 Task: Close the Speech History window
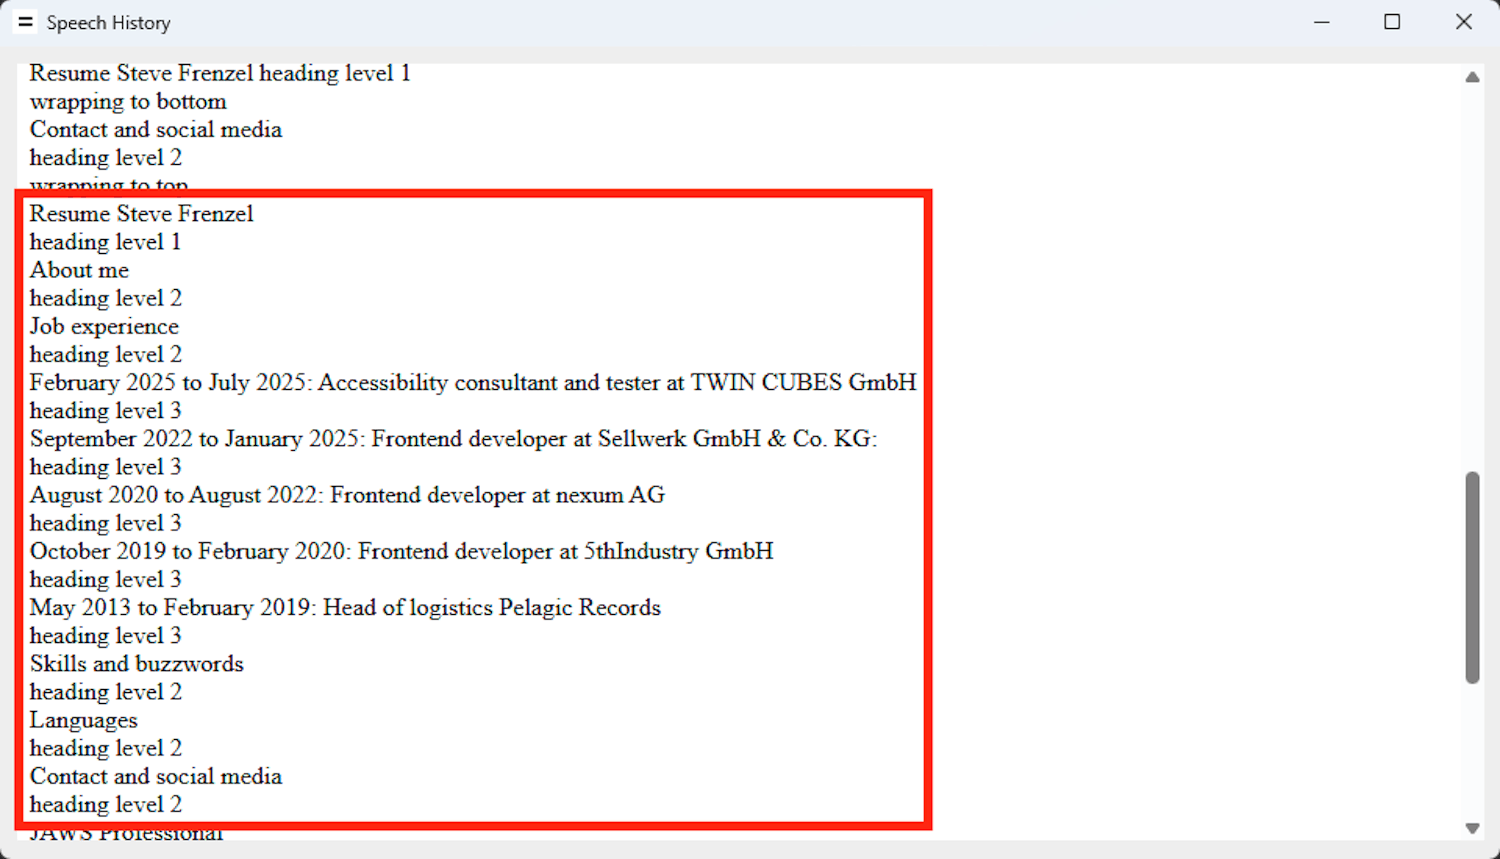coord(1463,22)
